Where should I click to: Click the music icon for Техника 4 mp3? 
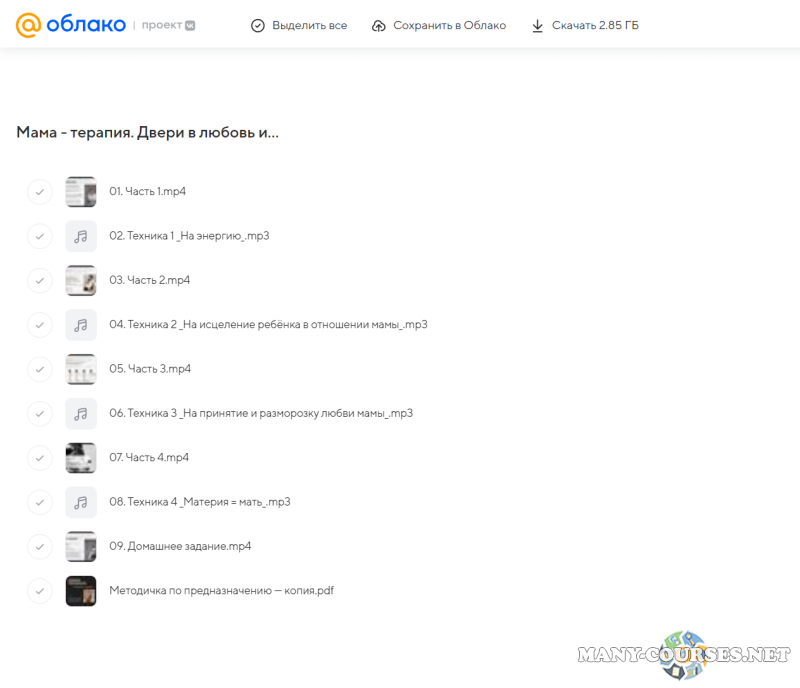pos(81,502)
